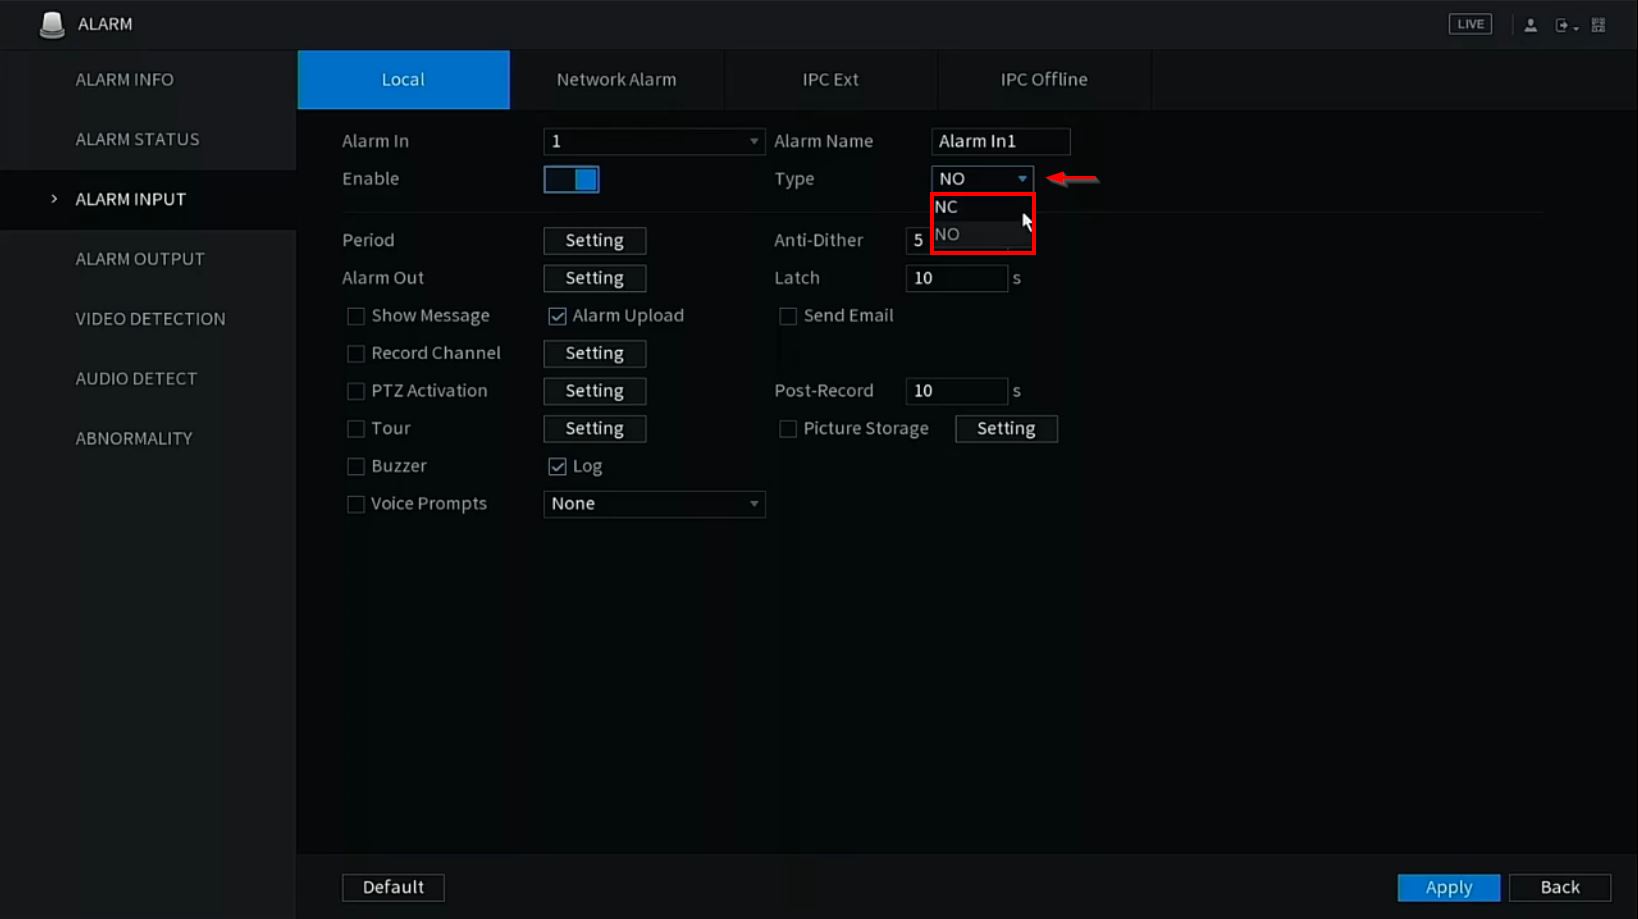Uncheck the Alarm Upload checkbox
The image size is (1638, 919).
coord(557,316)
